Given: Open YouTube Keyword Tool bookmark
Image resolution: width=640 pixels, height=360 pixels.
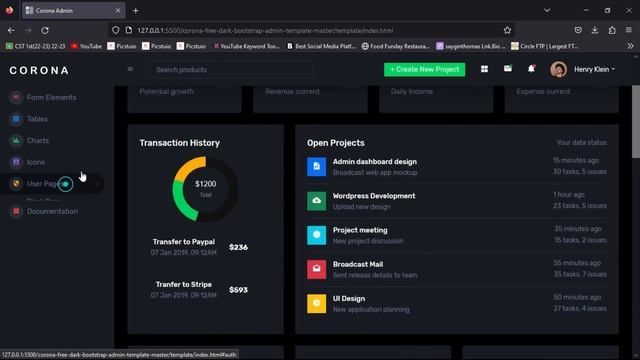Looking at the screenshot, I should pyautogui.click(x=247, y=46).
